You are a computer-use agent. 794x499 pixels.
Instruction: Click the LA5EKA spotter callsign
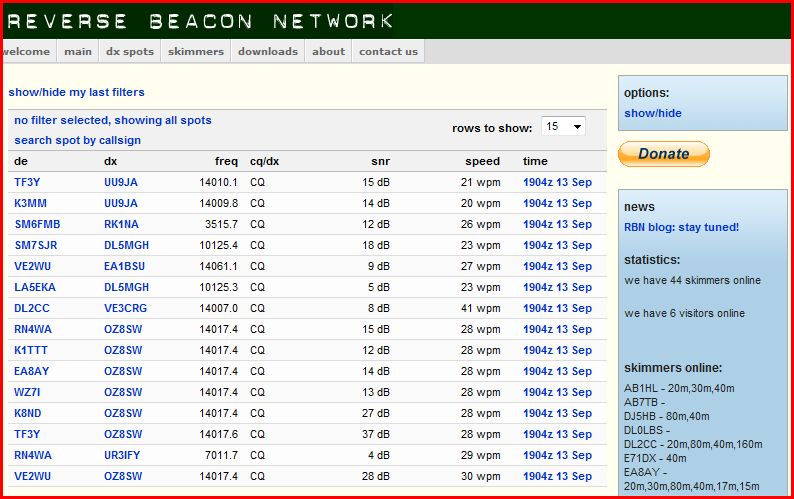click(x=35, y=287)
